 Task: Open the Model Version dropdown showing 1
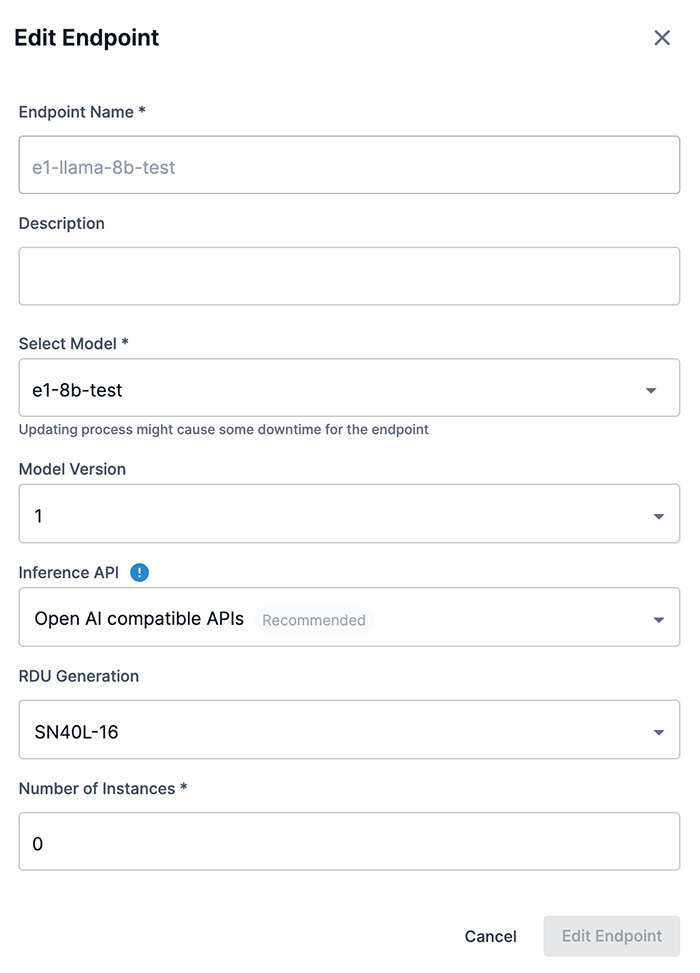[348, 514]
